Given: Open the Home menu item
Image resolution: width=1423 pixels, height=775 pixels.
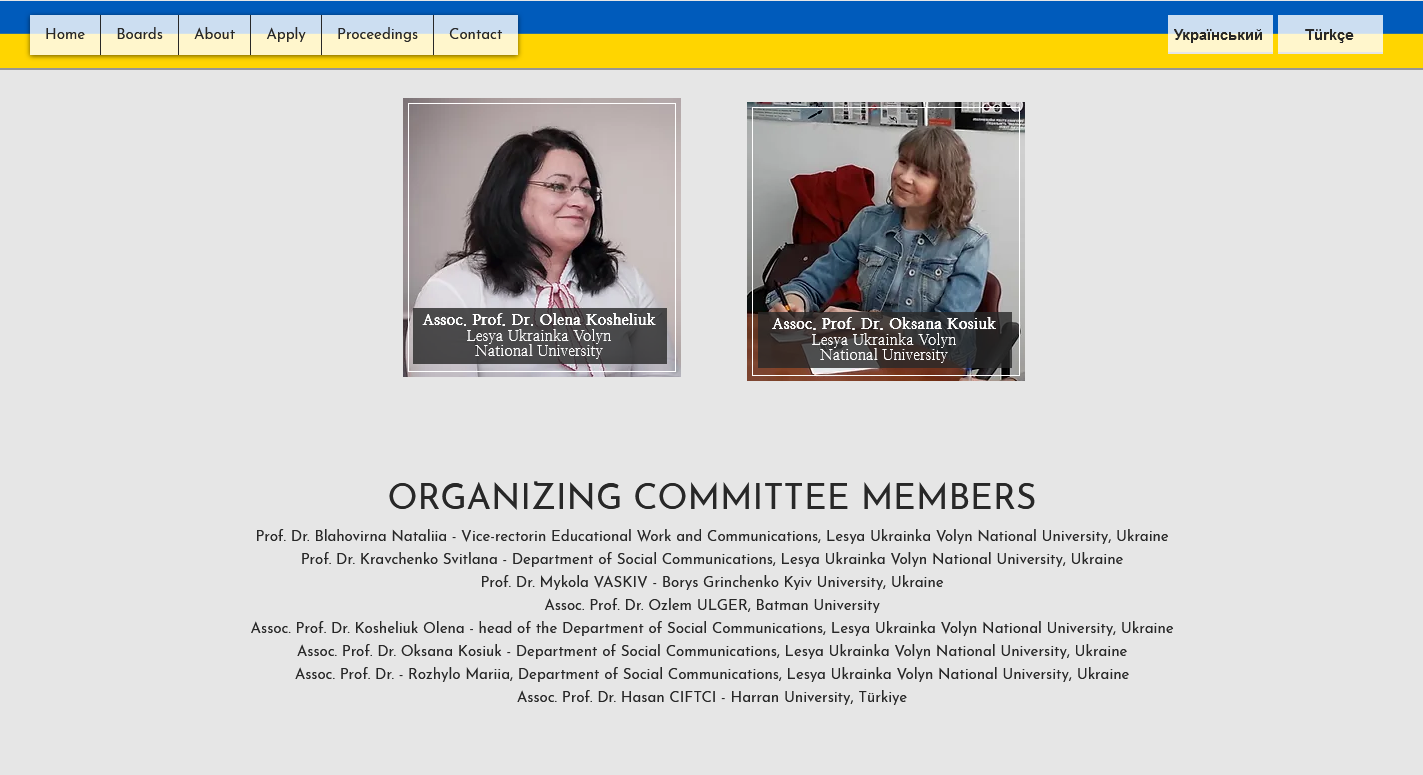Looking at the screenshot, I should tap(65, 35).
